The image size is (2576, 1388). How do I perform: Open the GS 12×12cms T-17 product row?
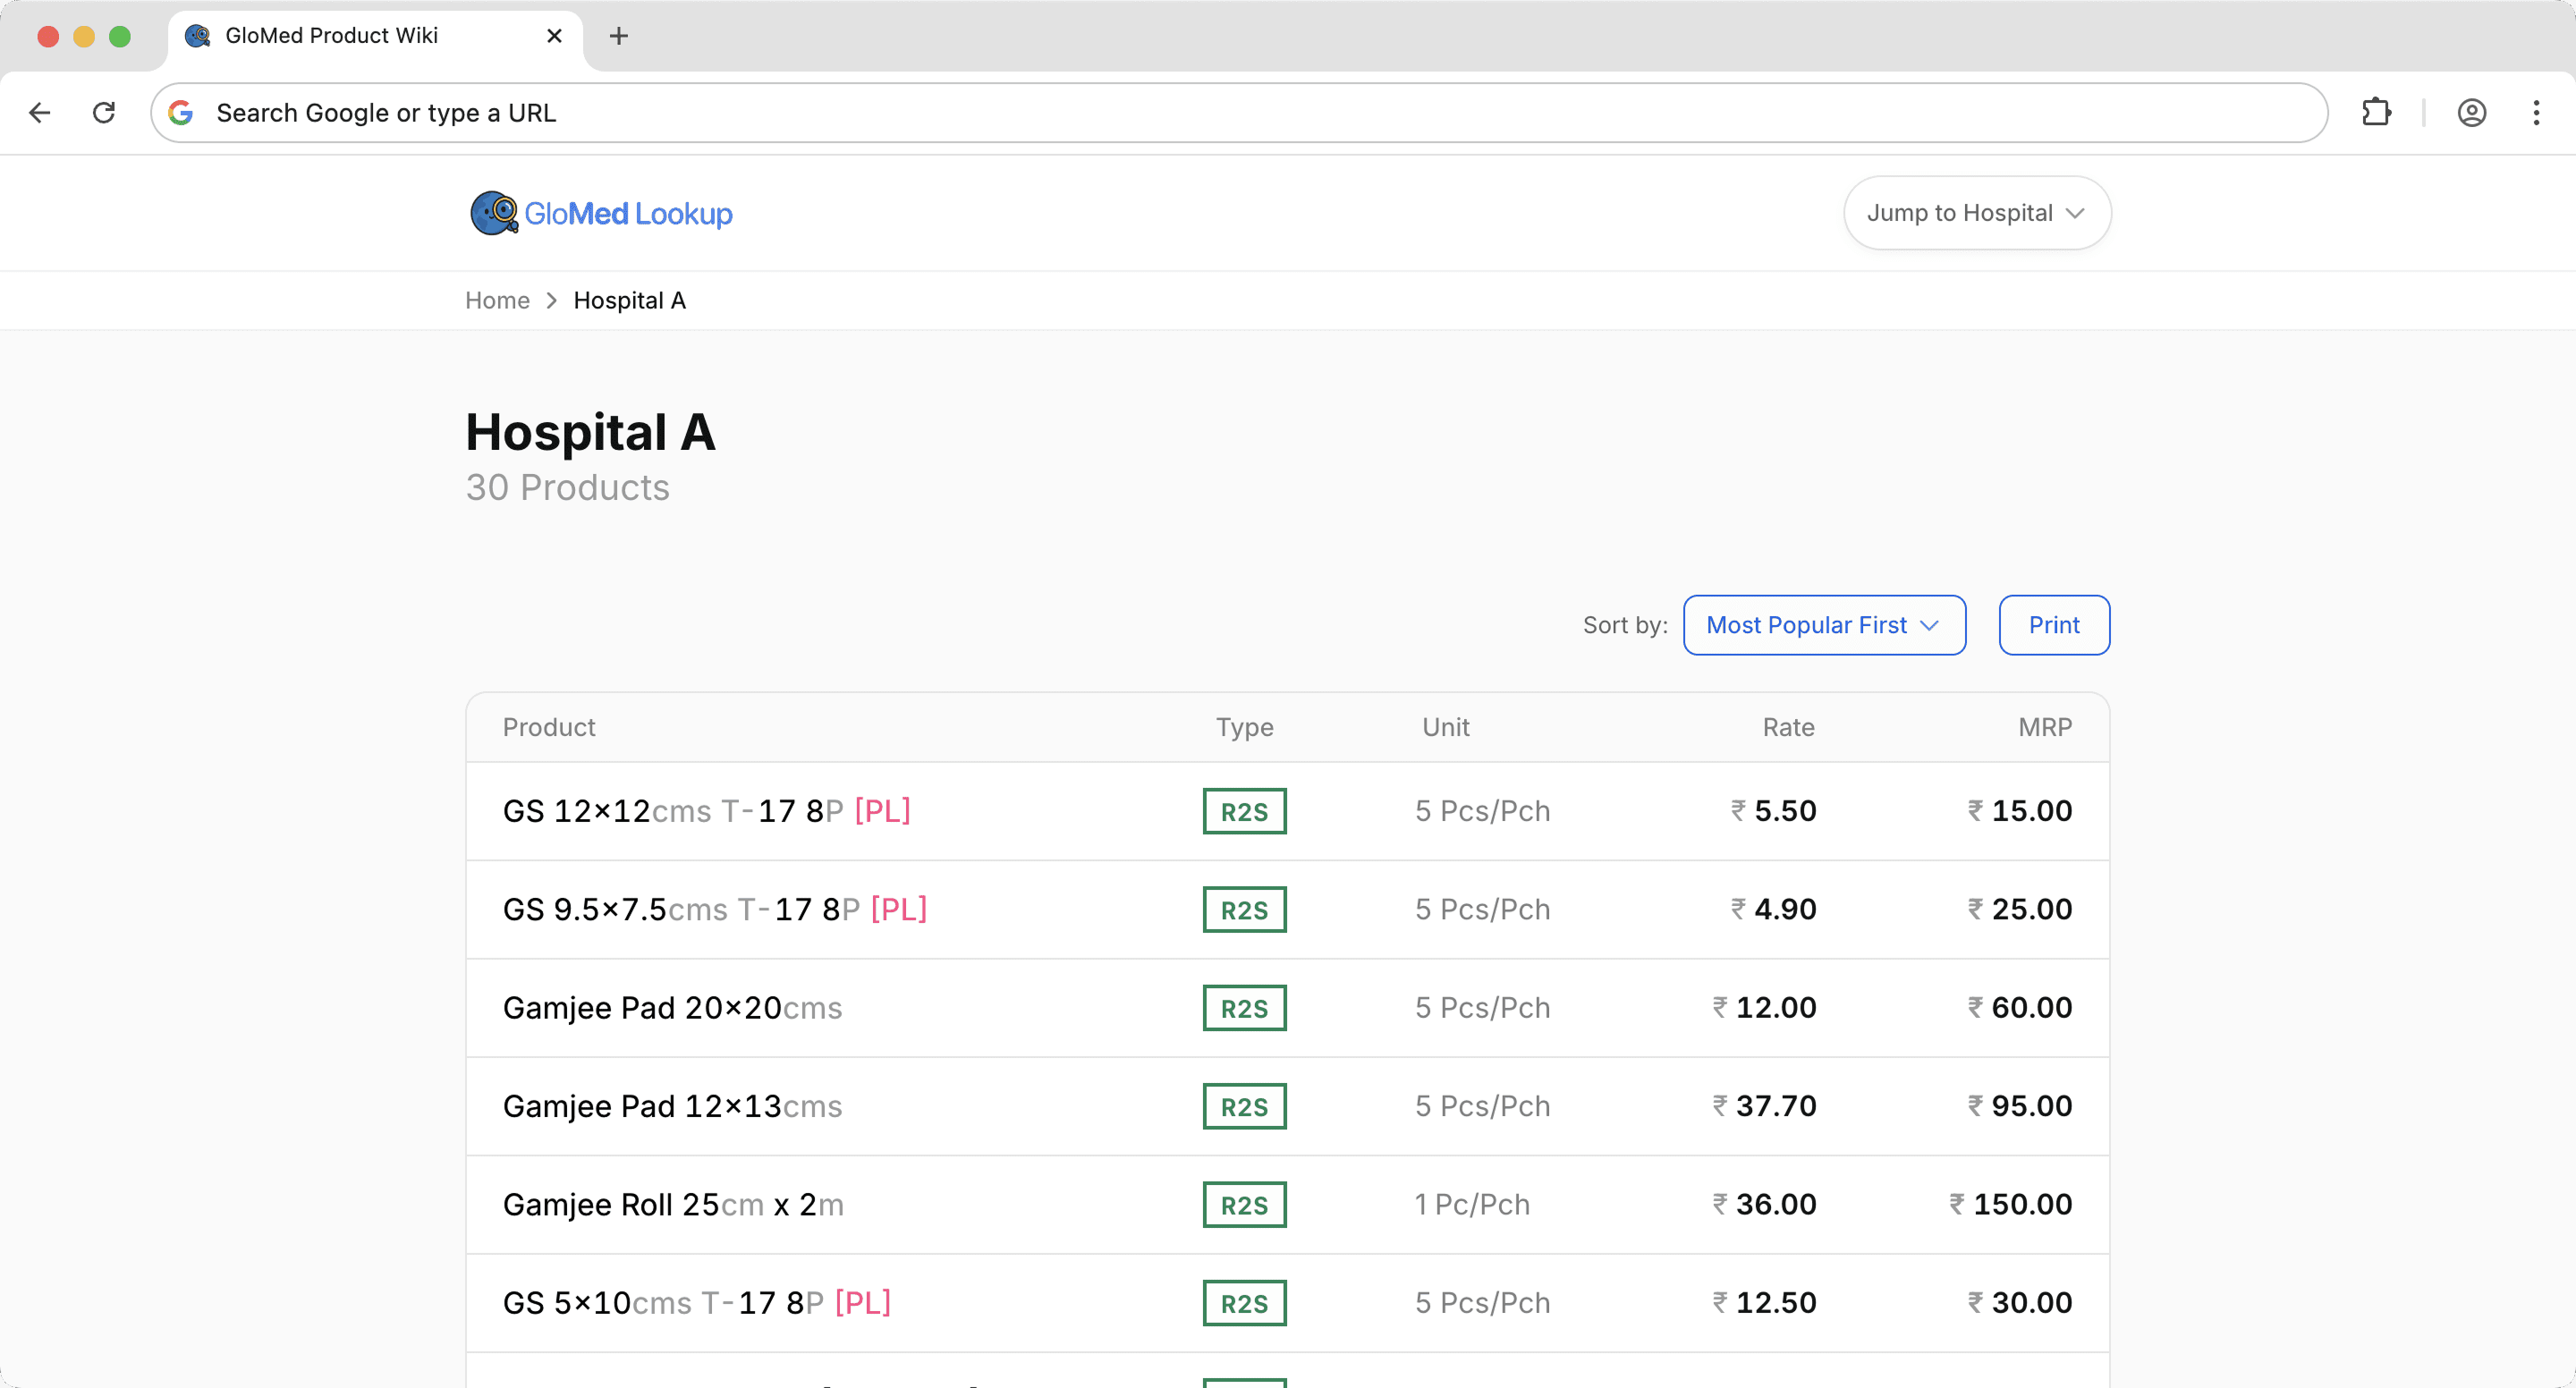[706, 811]
